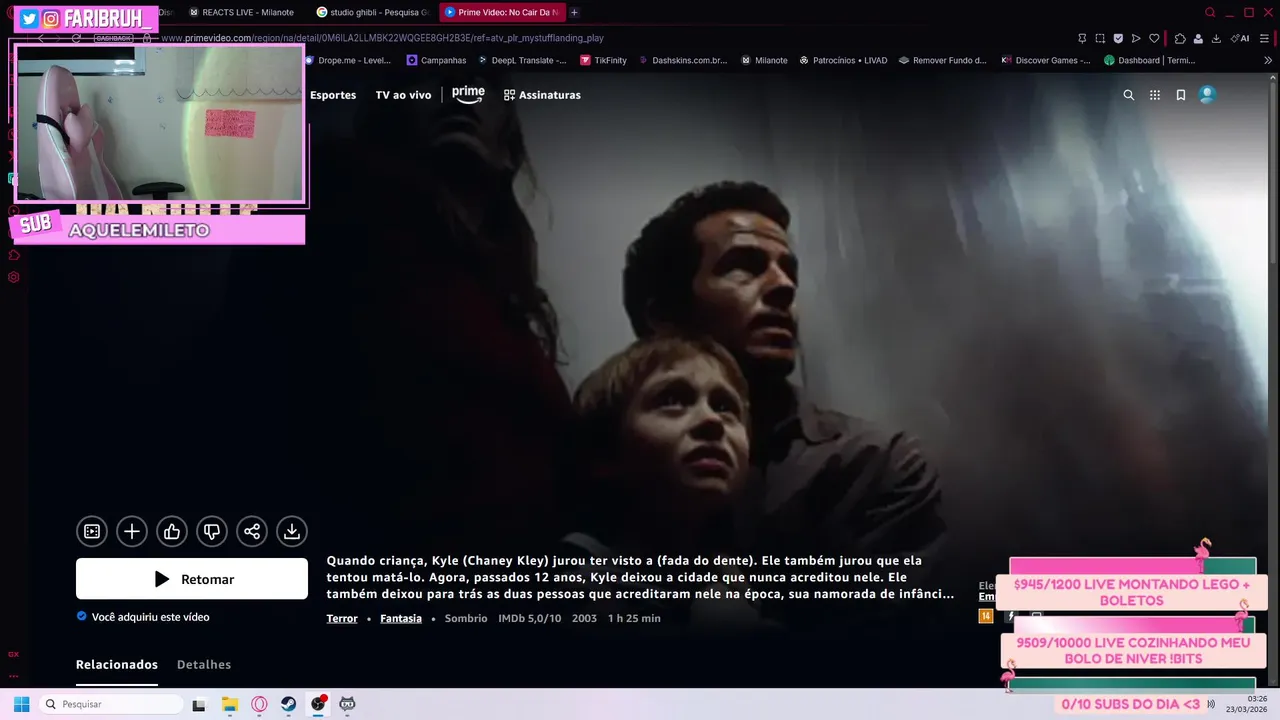This screenshot has height=720, width=1280.
Task: Open Milanote bookmark in bookmarks bar
Action: pyautogui.click(x=764, y=60)
